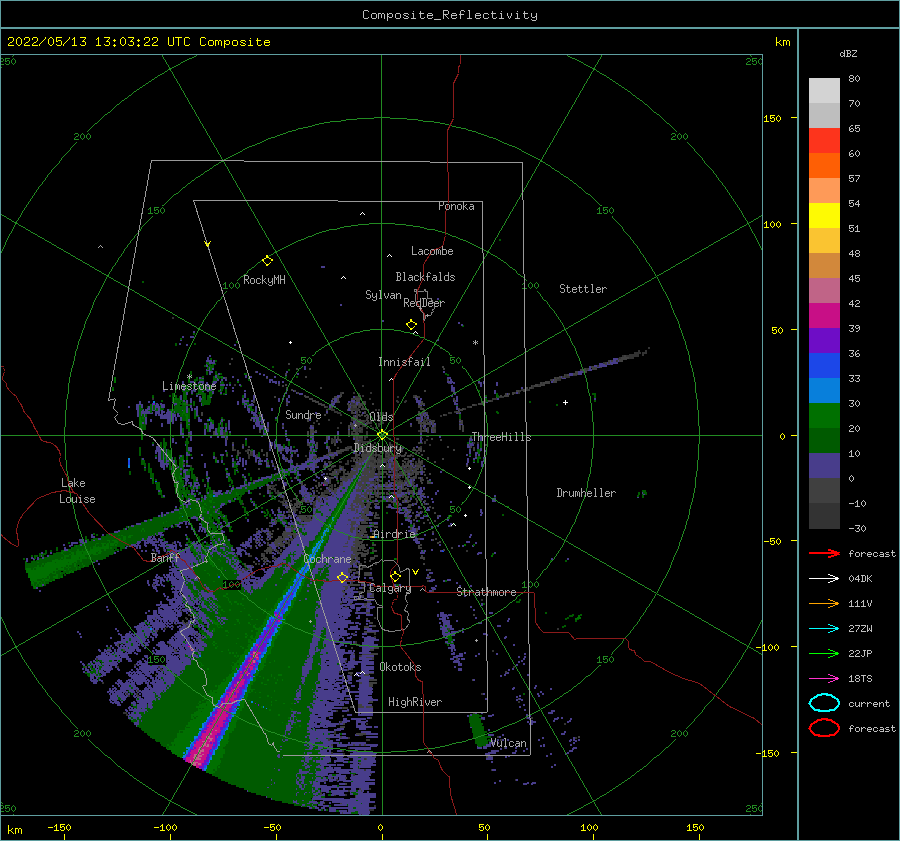
Task: Click the Stettler town label
Action: (x=583, y=289)
